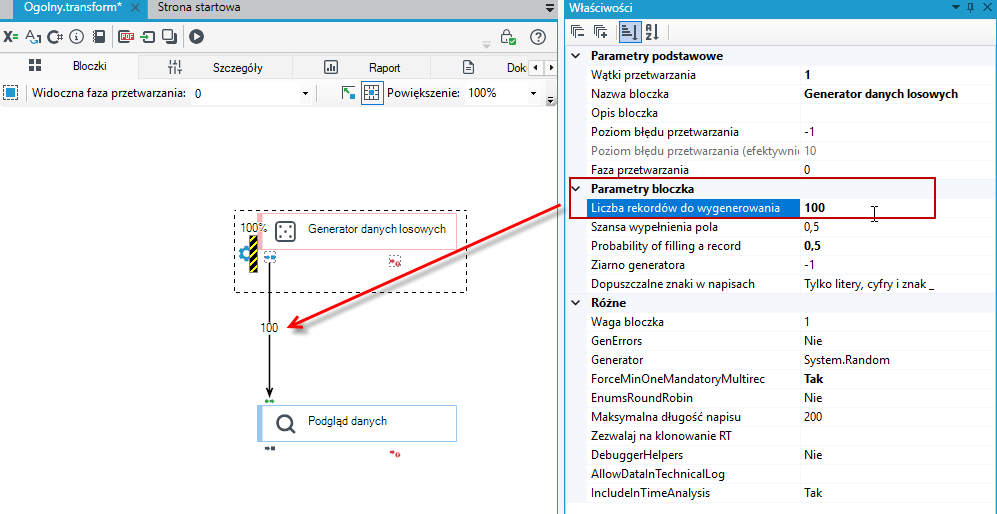The height and width of the screenshot is (514, 997).
Task: Open the C# code icon
Action: click(55, 37)
